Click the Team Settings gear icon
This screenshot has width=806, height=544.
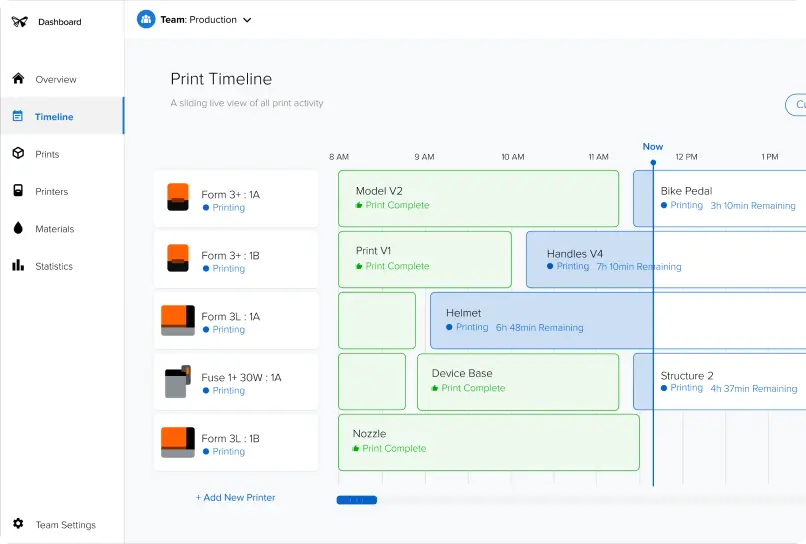pyautogui.click(x=18, y=524)
